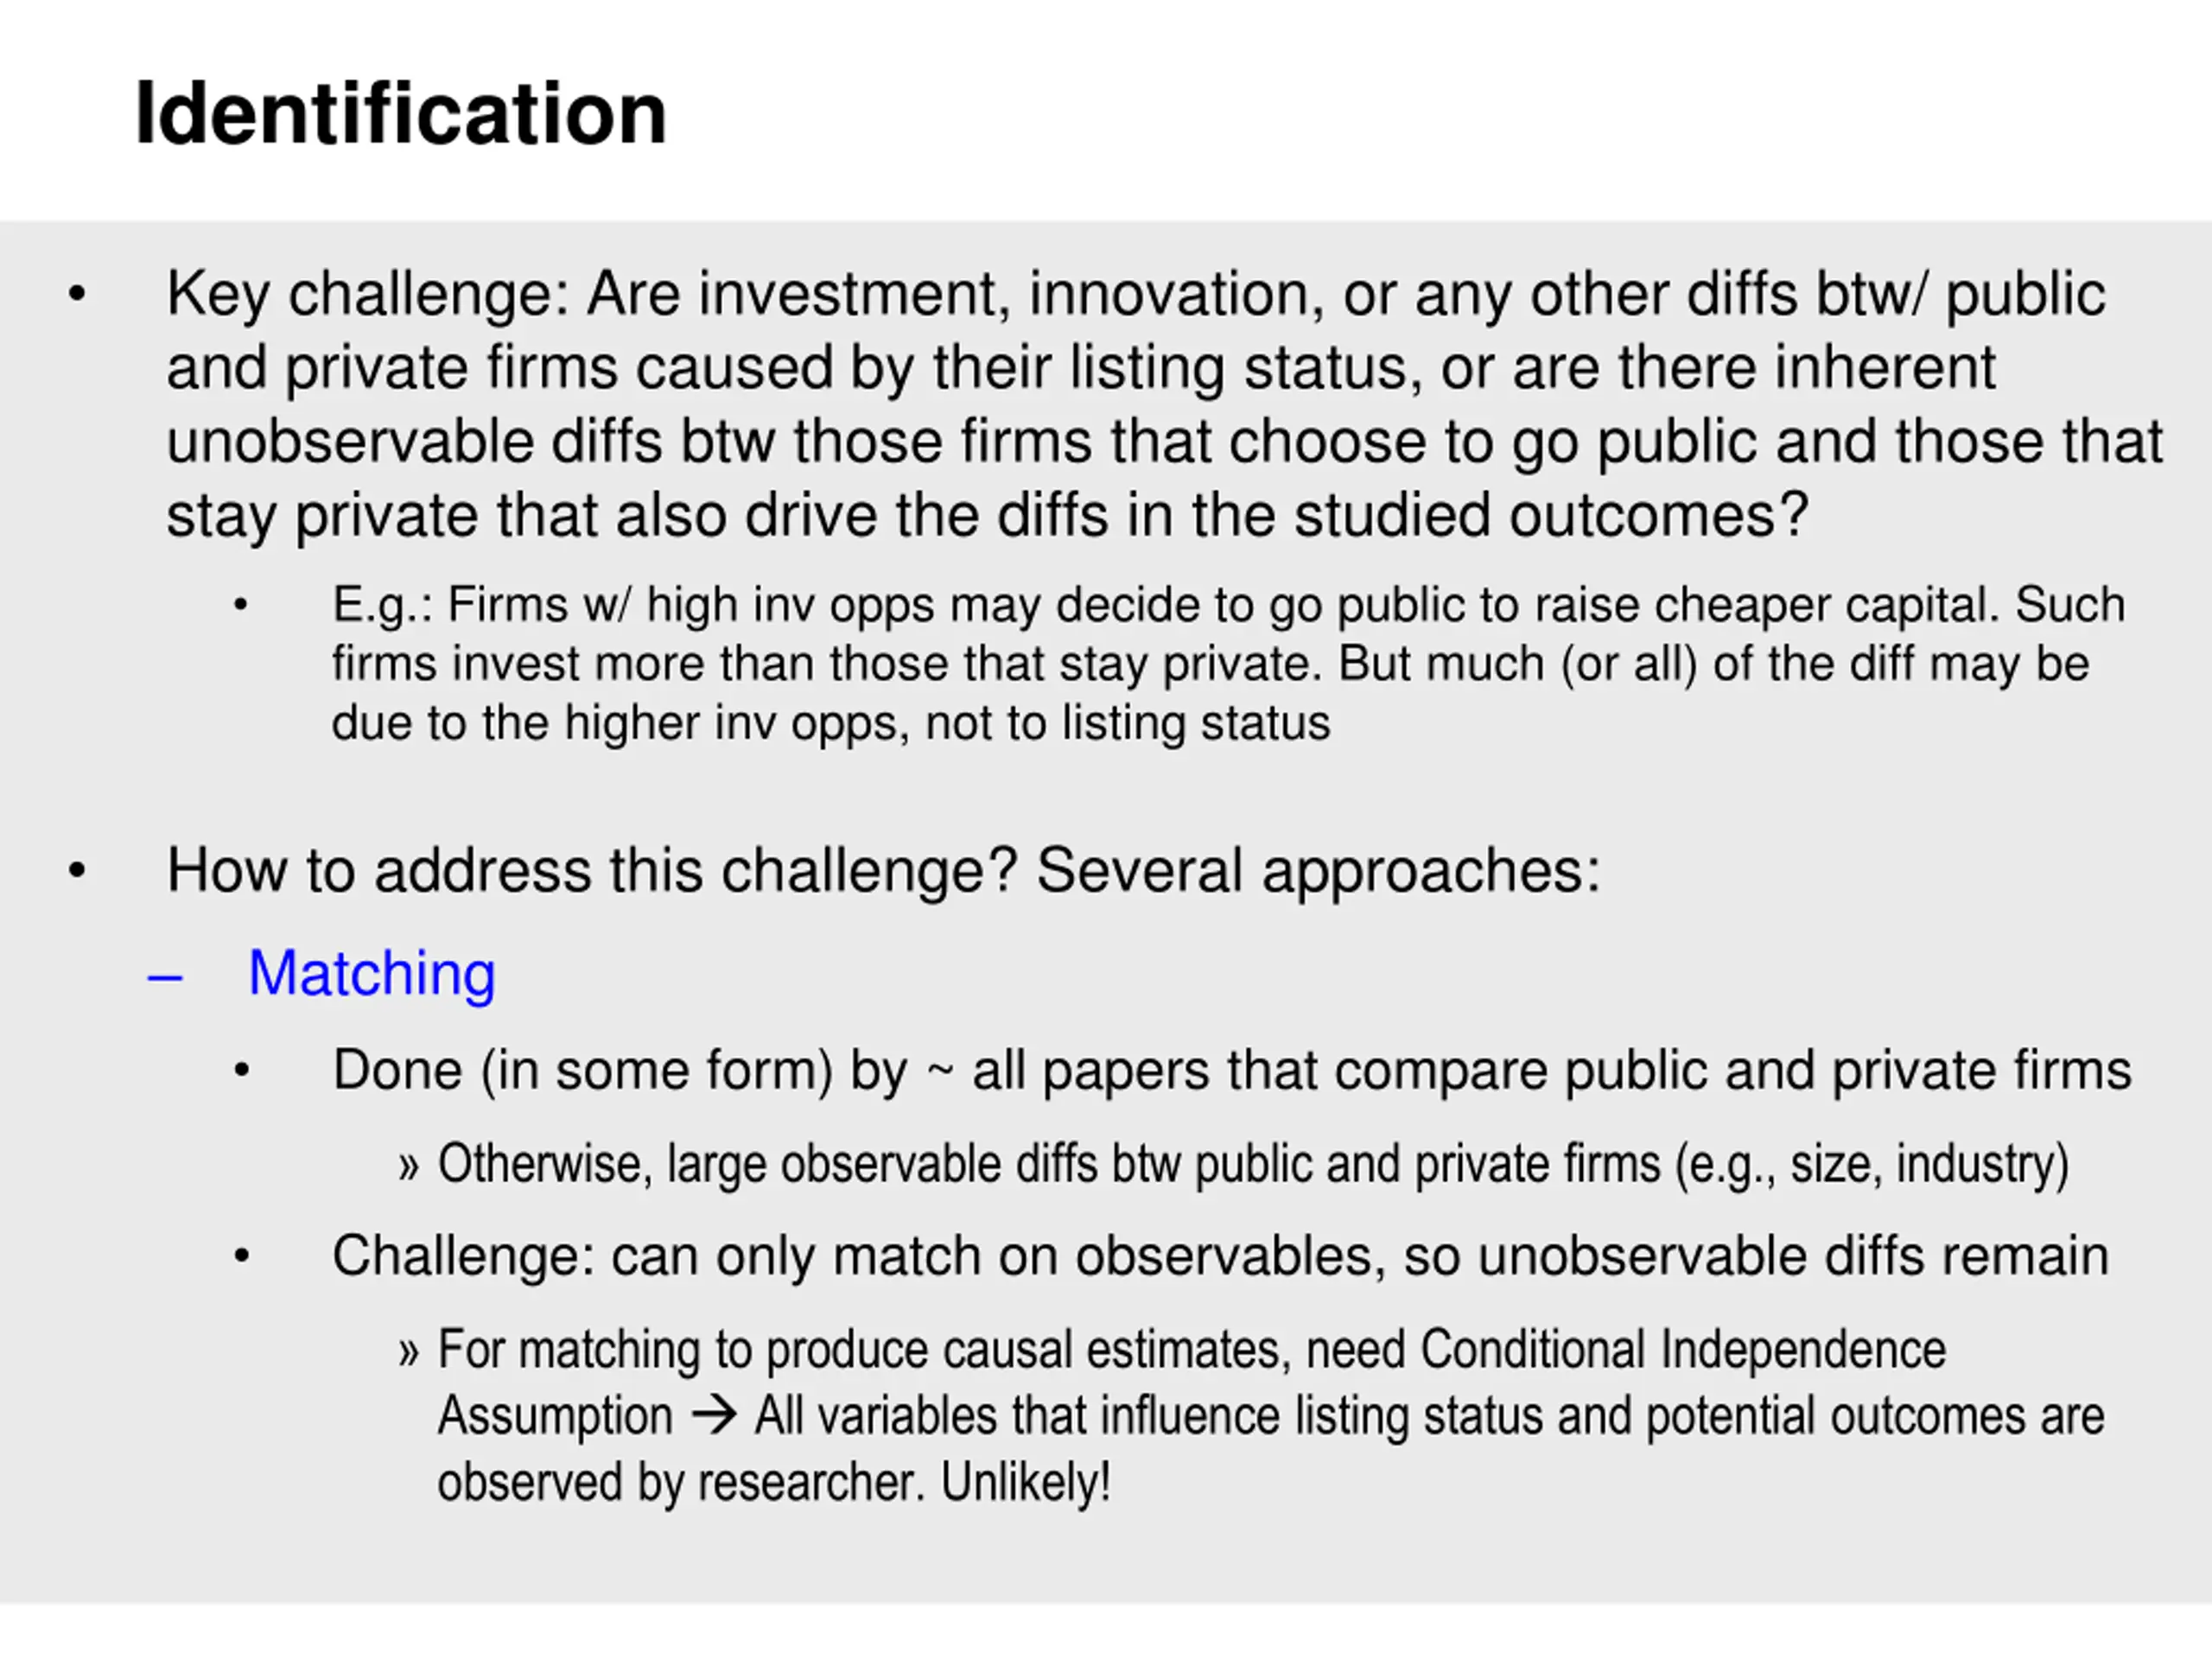Click the blue "Matching" heading

coord(371,973)
